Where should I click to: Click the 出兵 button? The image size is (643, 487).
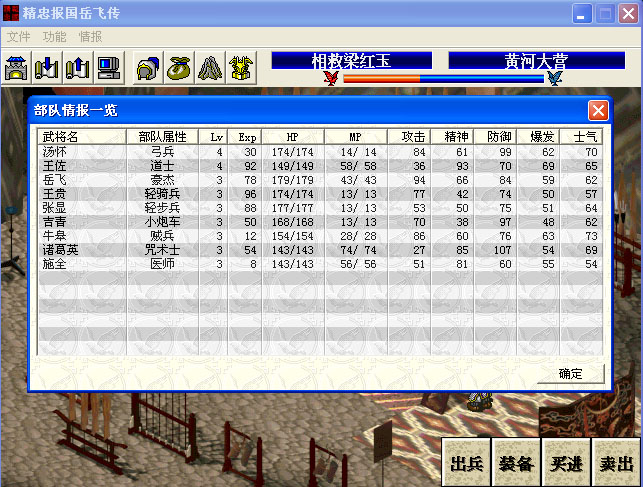click(466, 463)
